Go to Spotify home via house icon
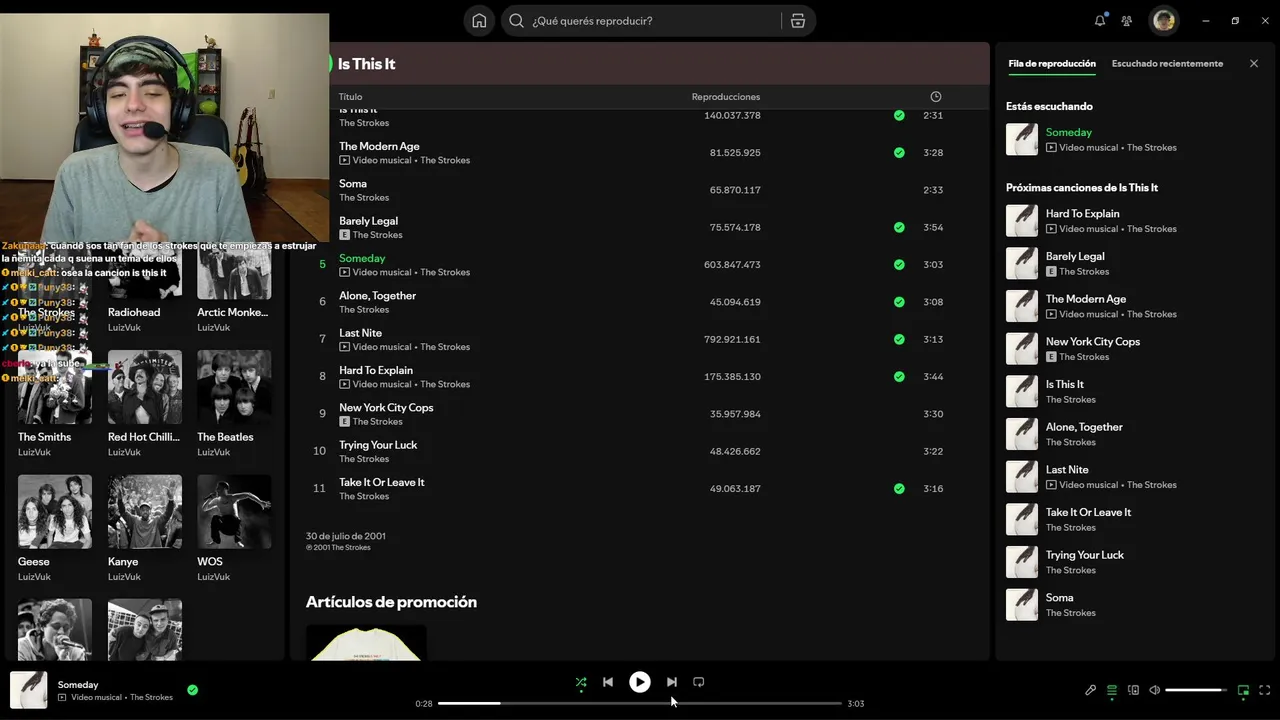 coord(479,21)
